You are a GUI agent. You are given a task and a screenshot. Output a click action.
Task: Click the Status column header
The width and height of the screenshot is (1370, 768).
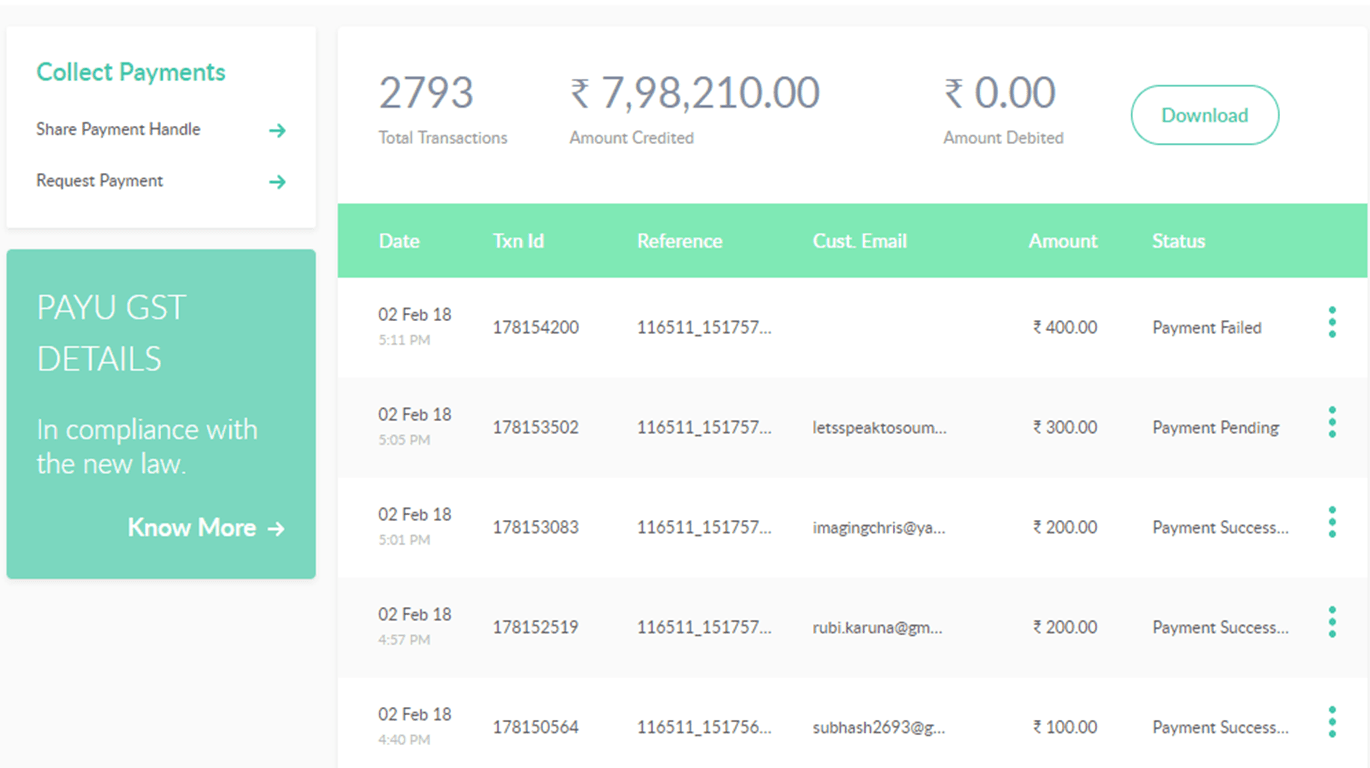1178,241
